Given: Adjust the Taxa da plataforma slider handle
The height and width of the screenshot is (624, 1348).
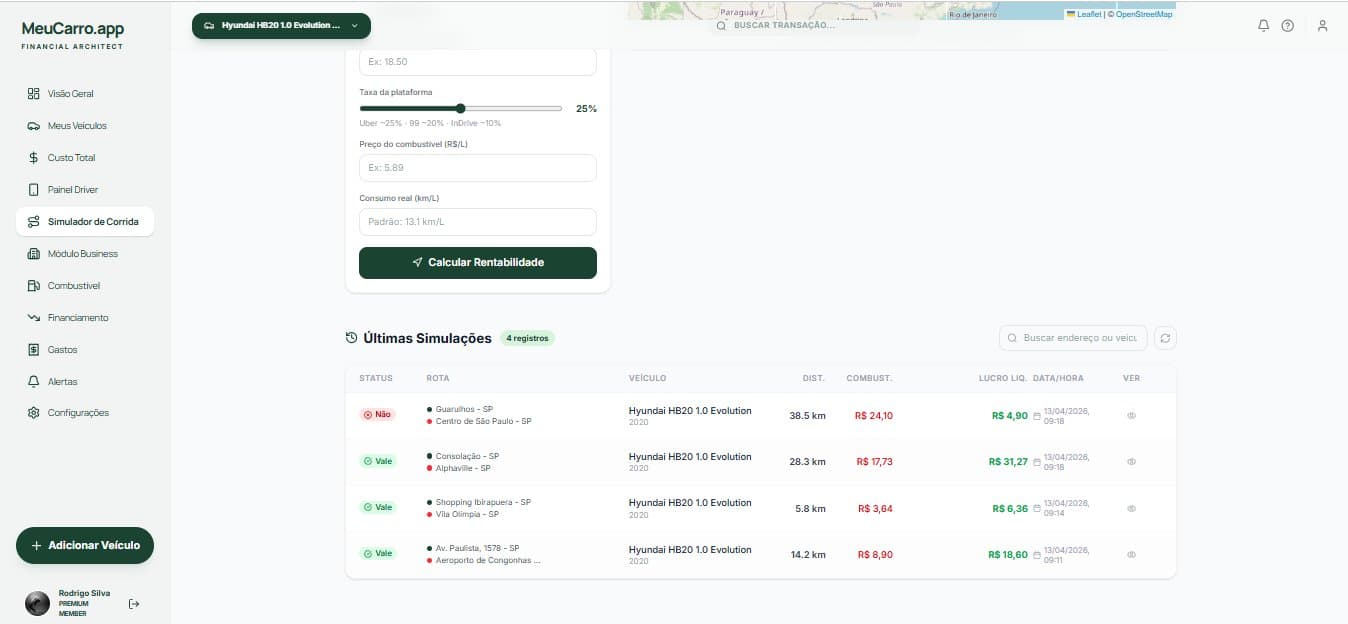Looking at the screenshot, I should point(460,108).
